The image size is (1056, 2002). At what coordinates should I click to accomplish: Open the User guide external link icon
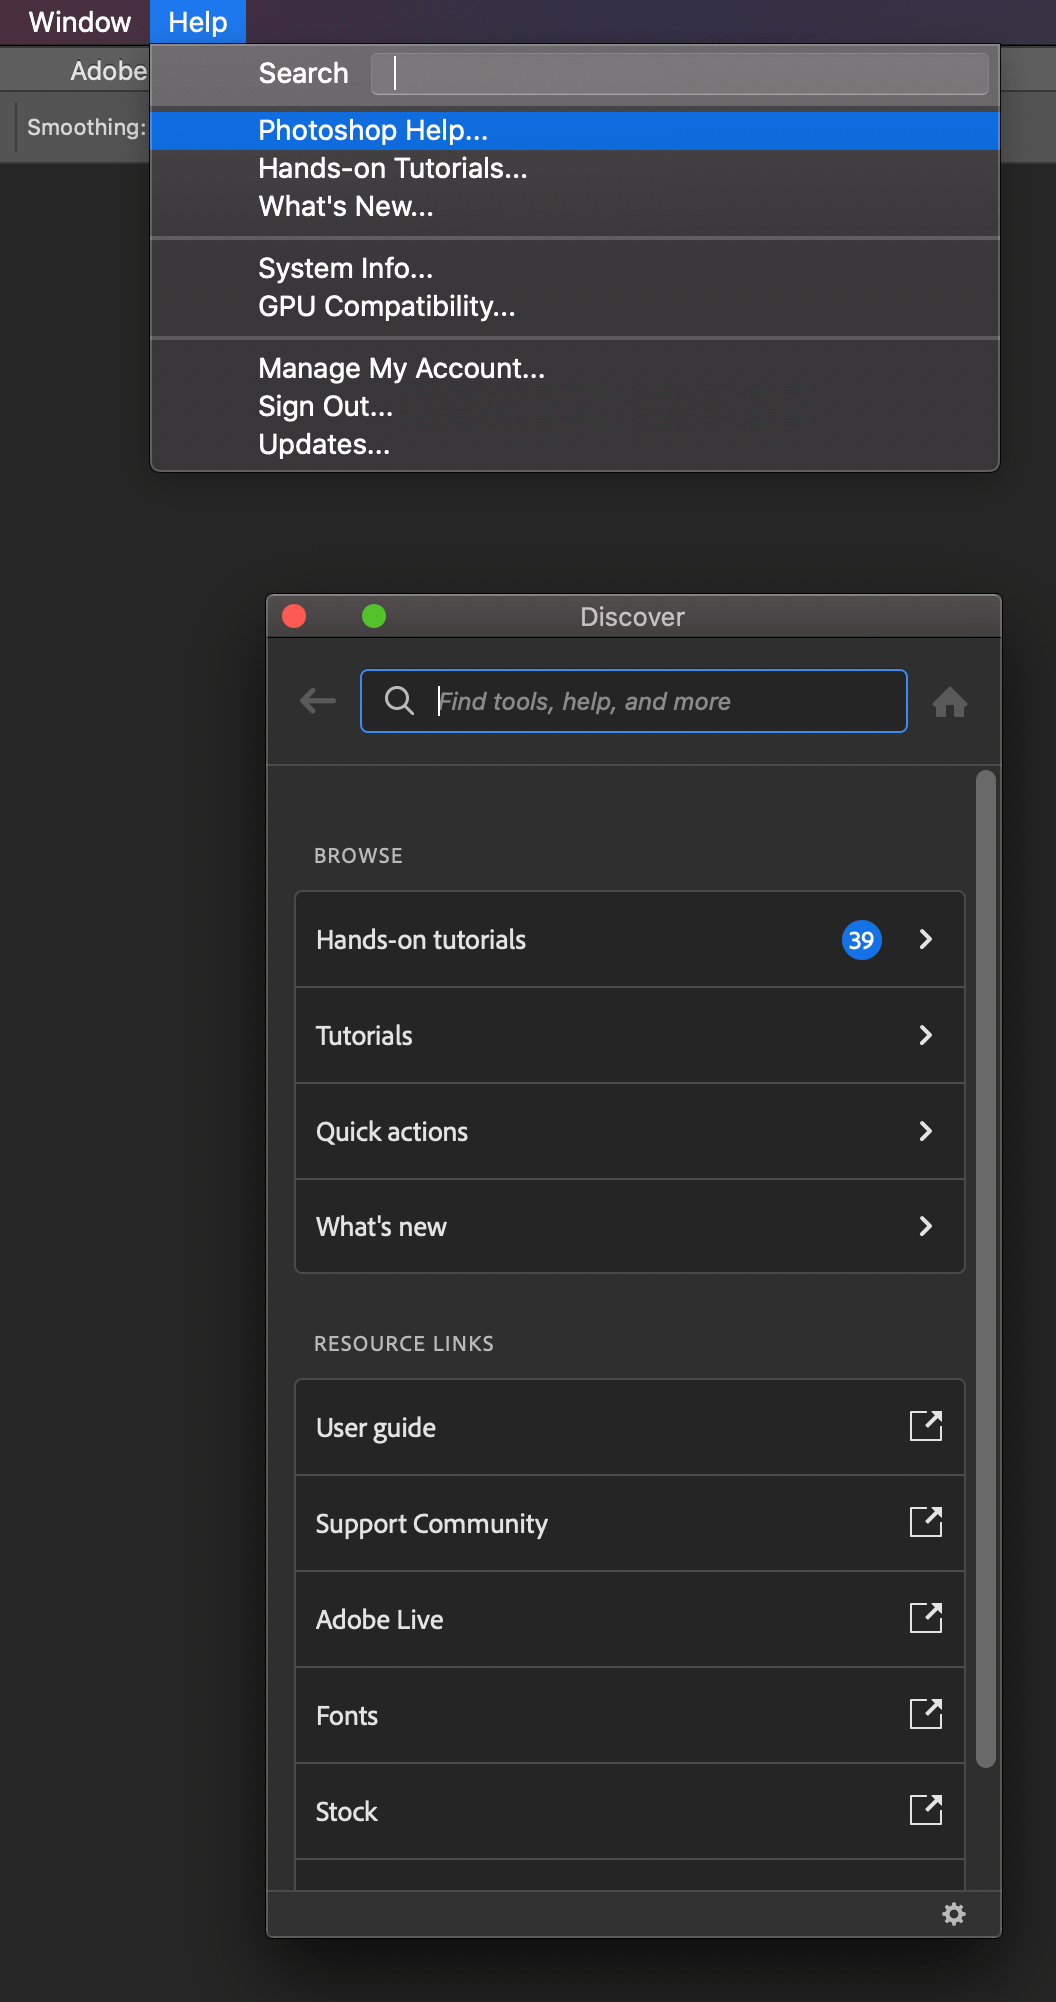[926, 1426]
